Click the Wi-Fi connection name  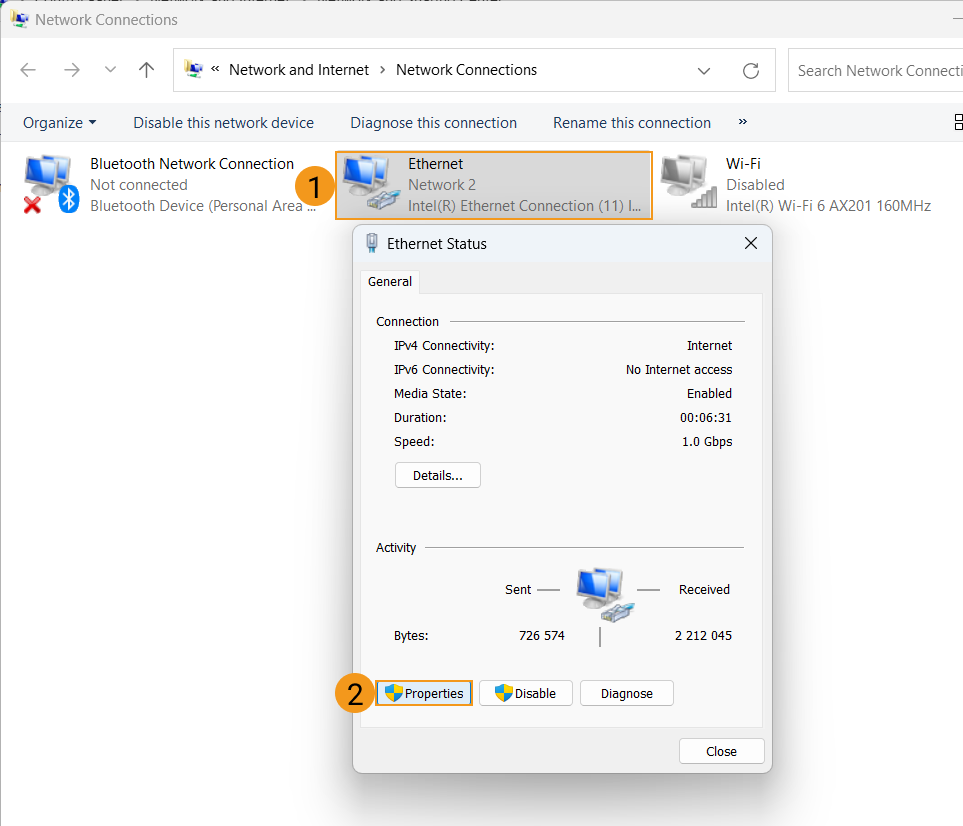(x=743, y=164)
